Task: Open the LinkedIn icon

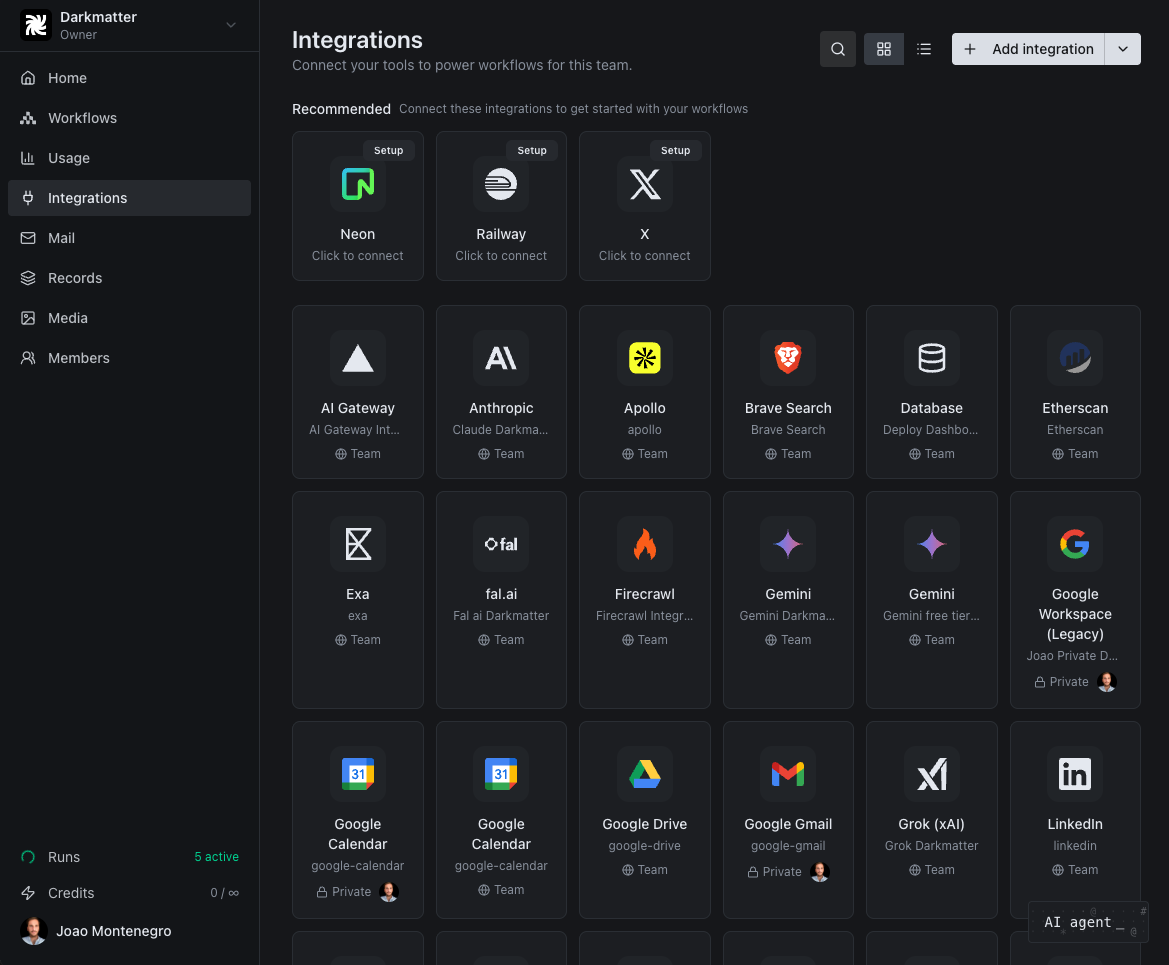Action: 1075,773
